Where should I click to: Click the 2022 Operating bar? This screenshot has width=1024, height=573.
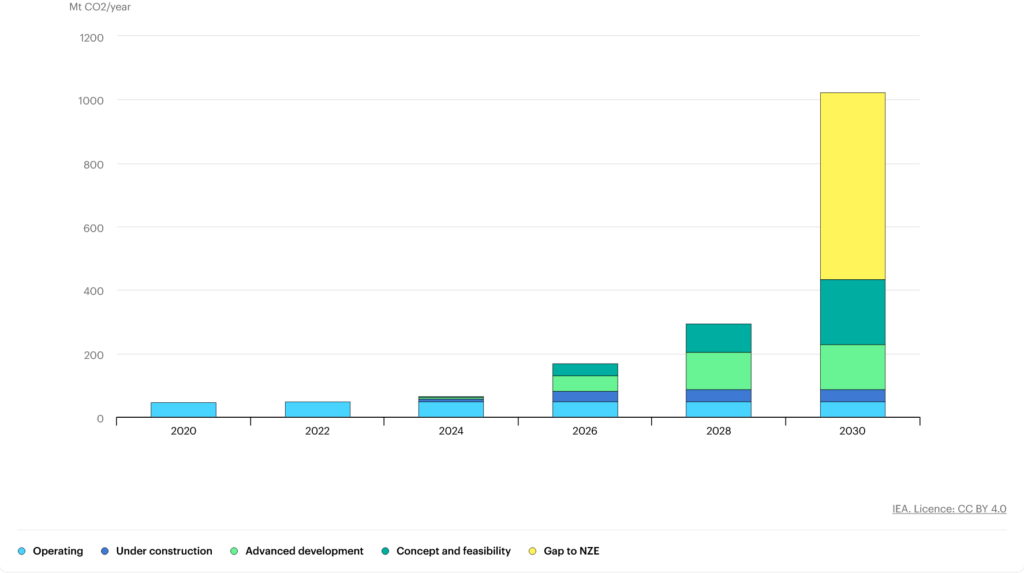[317, 410]
